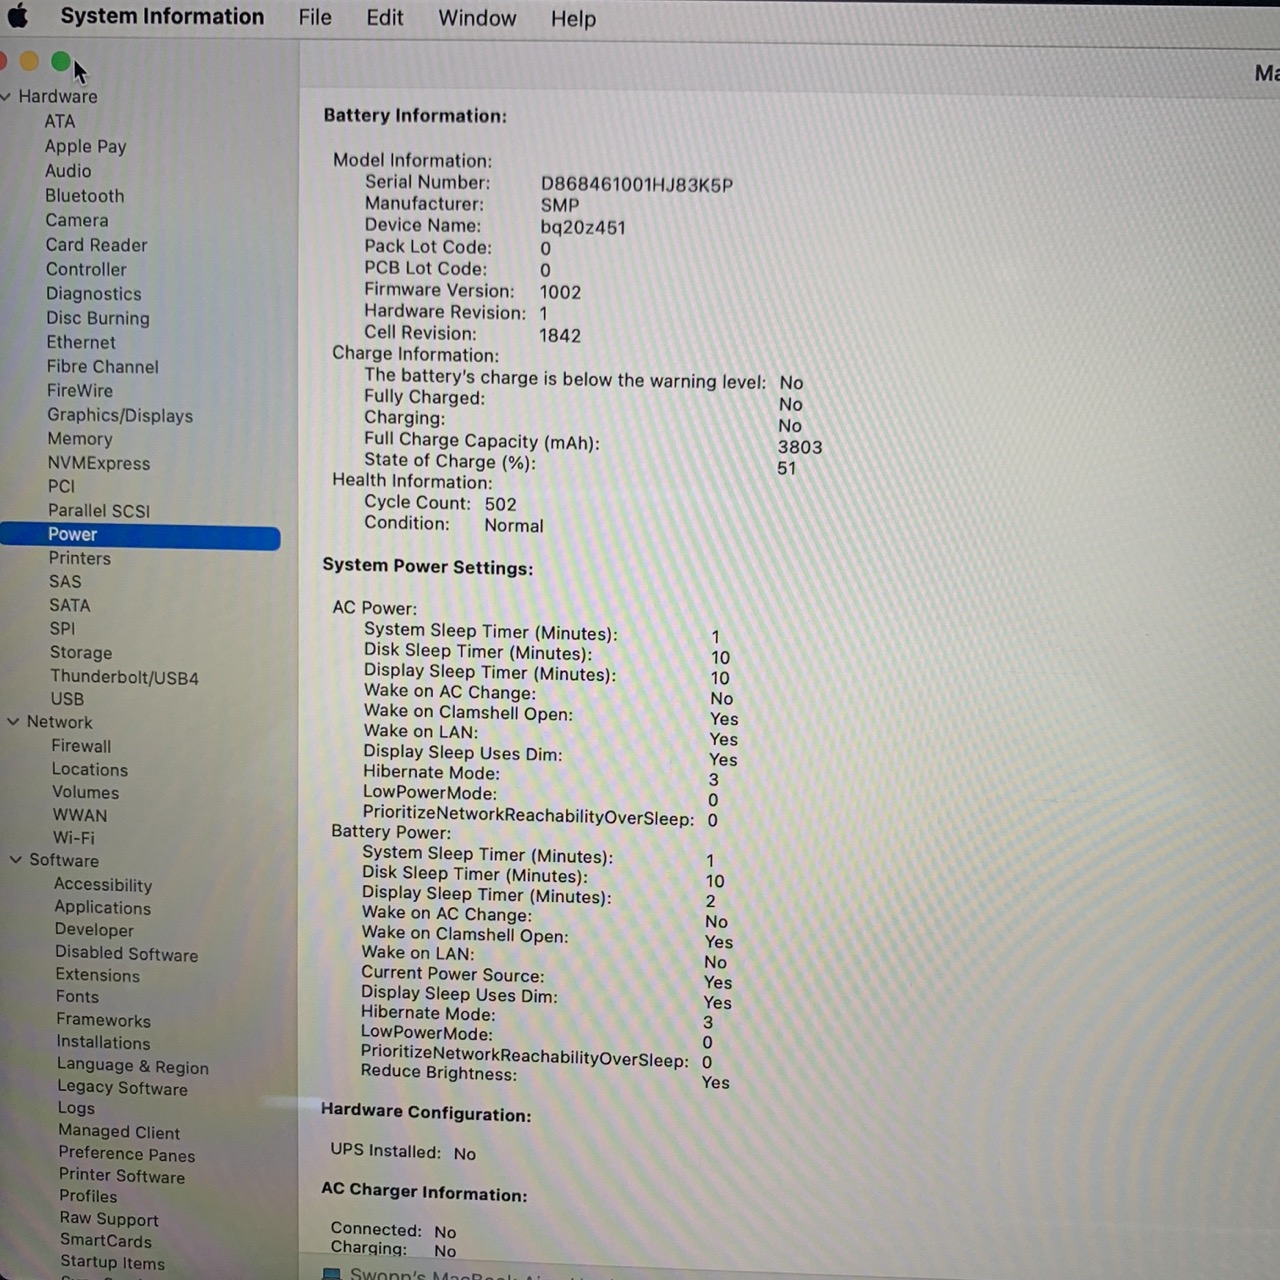Select Ethernet in the sidebar
Viewport: 1280px width, 1280px height.
coord(81,342)
